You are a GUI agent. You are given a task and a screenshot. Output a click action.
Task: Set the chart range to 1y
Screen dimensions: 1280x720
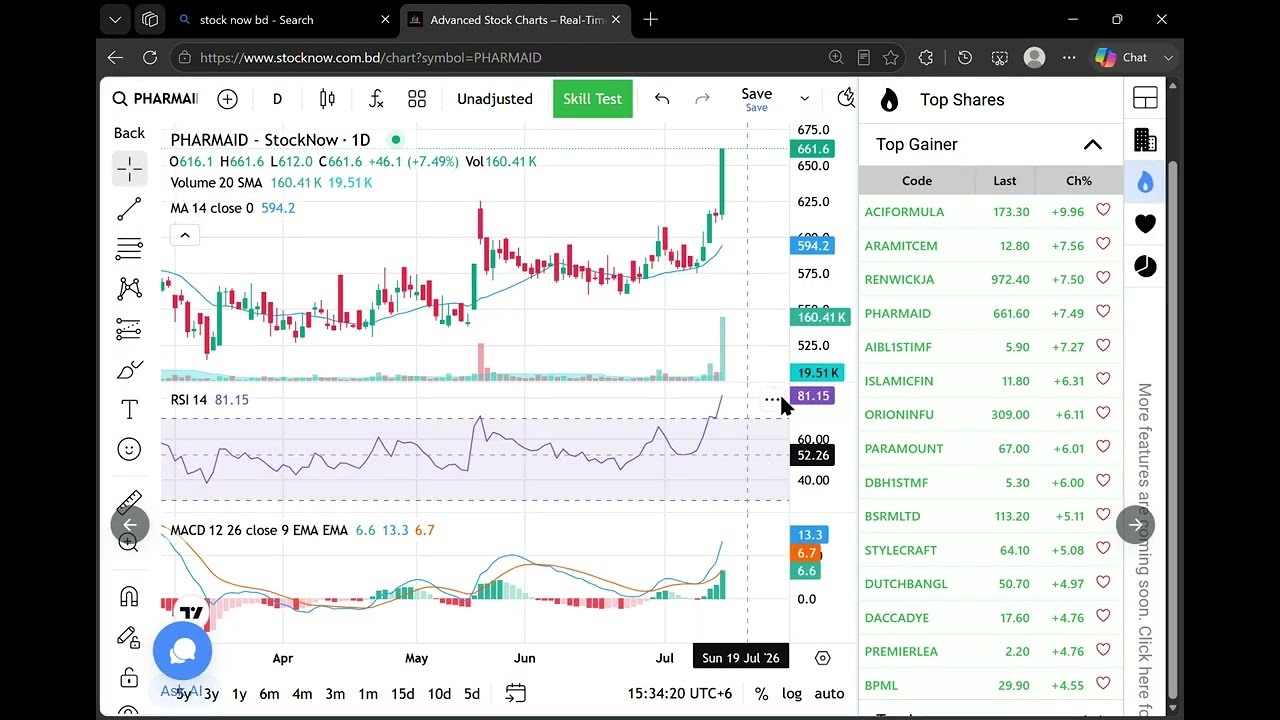(x=239, y=693)
